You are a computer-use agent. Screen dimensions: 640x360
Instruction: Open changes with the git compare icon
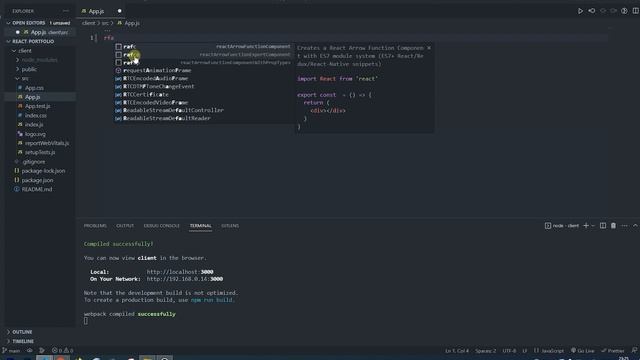[x=591, y=11]
